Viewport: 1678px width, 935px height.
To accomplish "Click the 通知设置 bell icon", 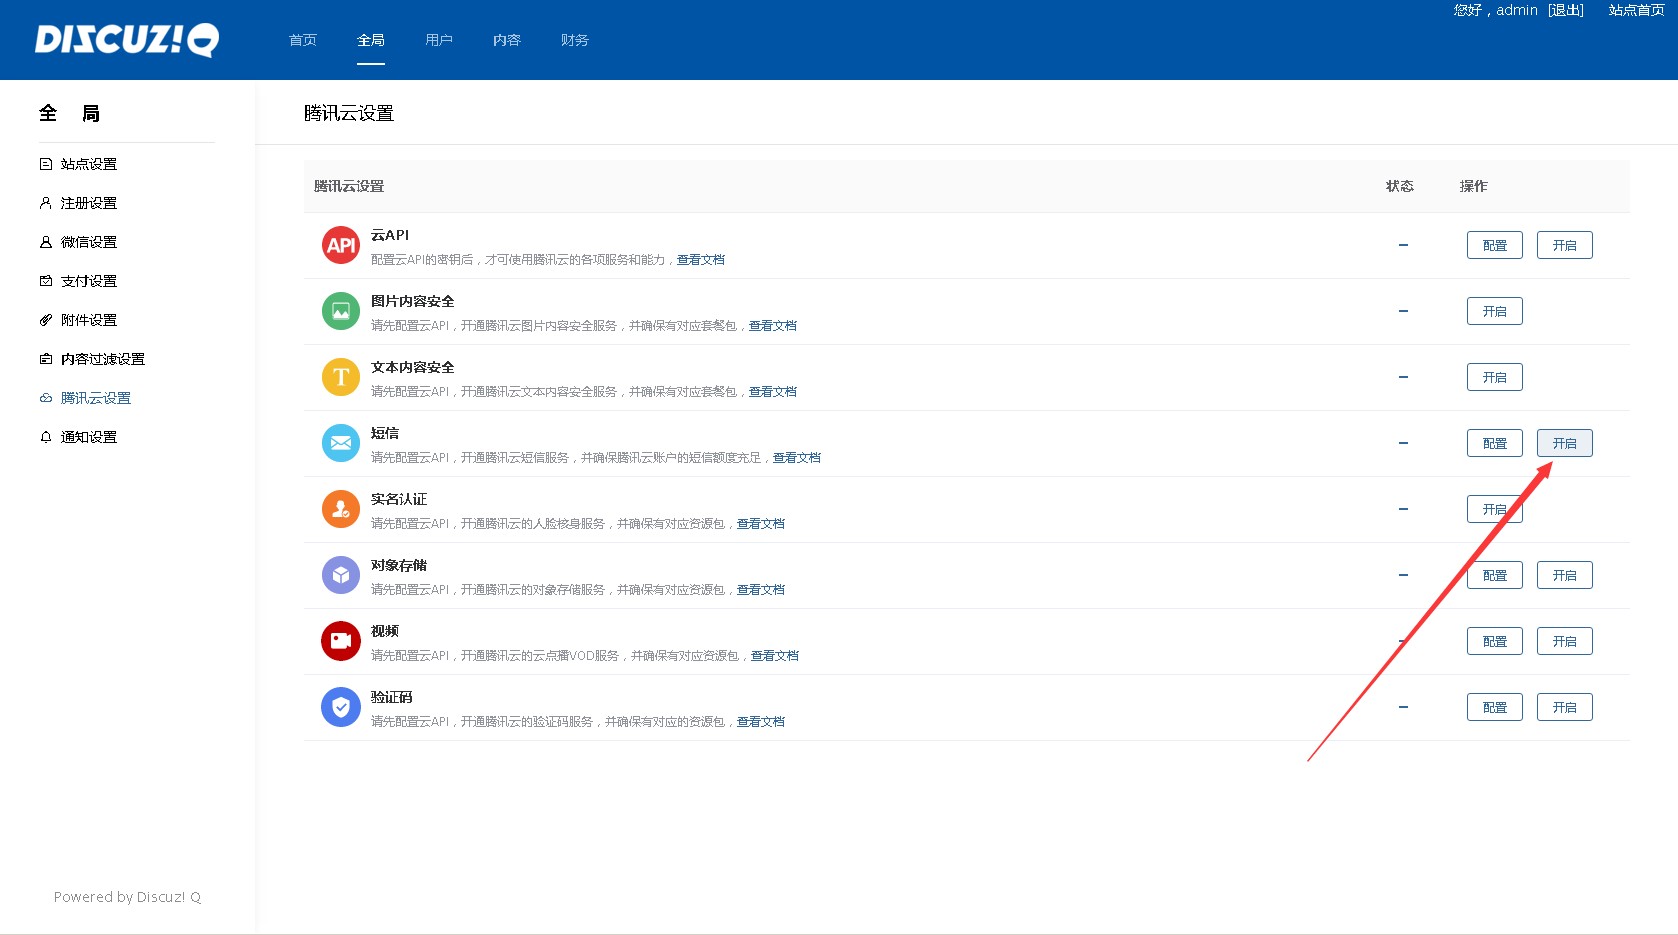I will (46, 437).
